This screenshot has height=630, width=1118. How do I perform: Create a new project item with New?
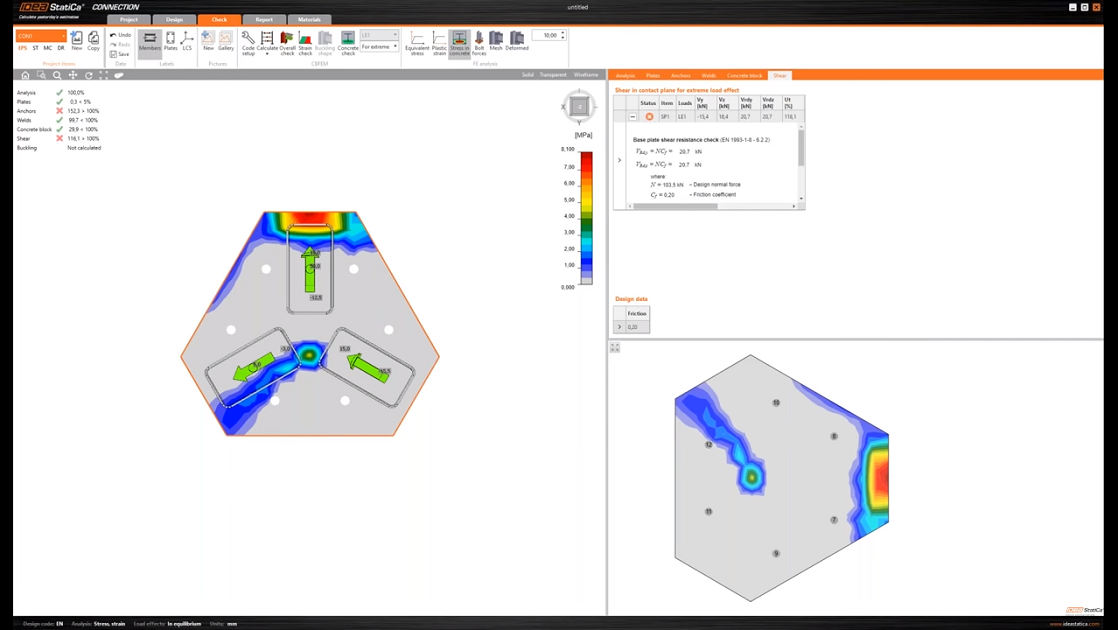(76, 41)
